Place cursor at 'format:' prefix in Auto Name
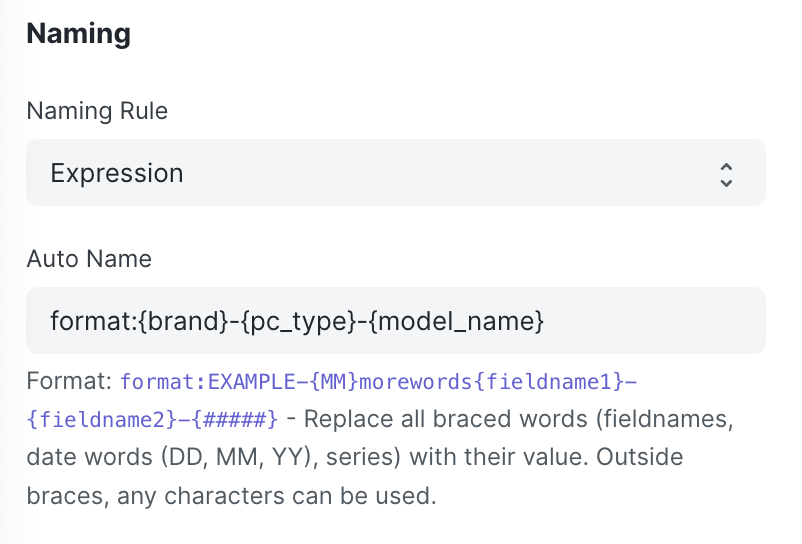 [94, 321]
